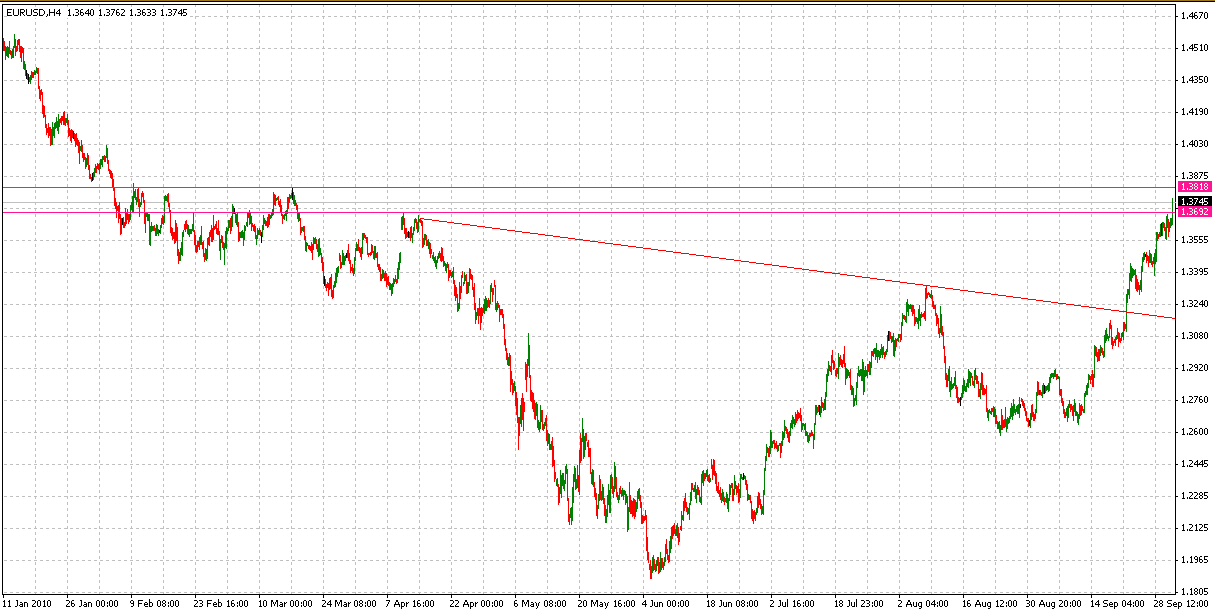1215x612 pixels.
Task: Click the 1.4030 price scale label
Action: click(x=1193, y=144)
